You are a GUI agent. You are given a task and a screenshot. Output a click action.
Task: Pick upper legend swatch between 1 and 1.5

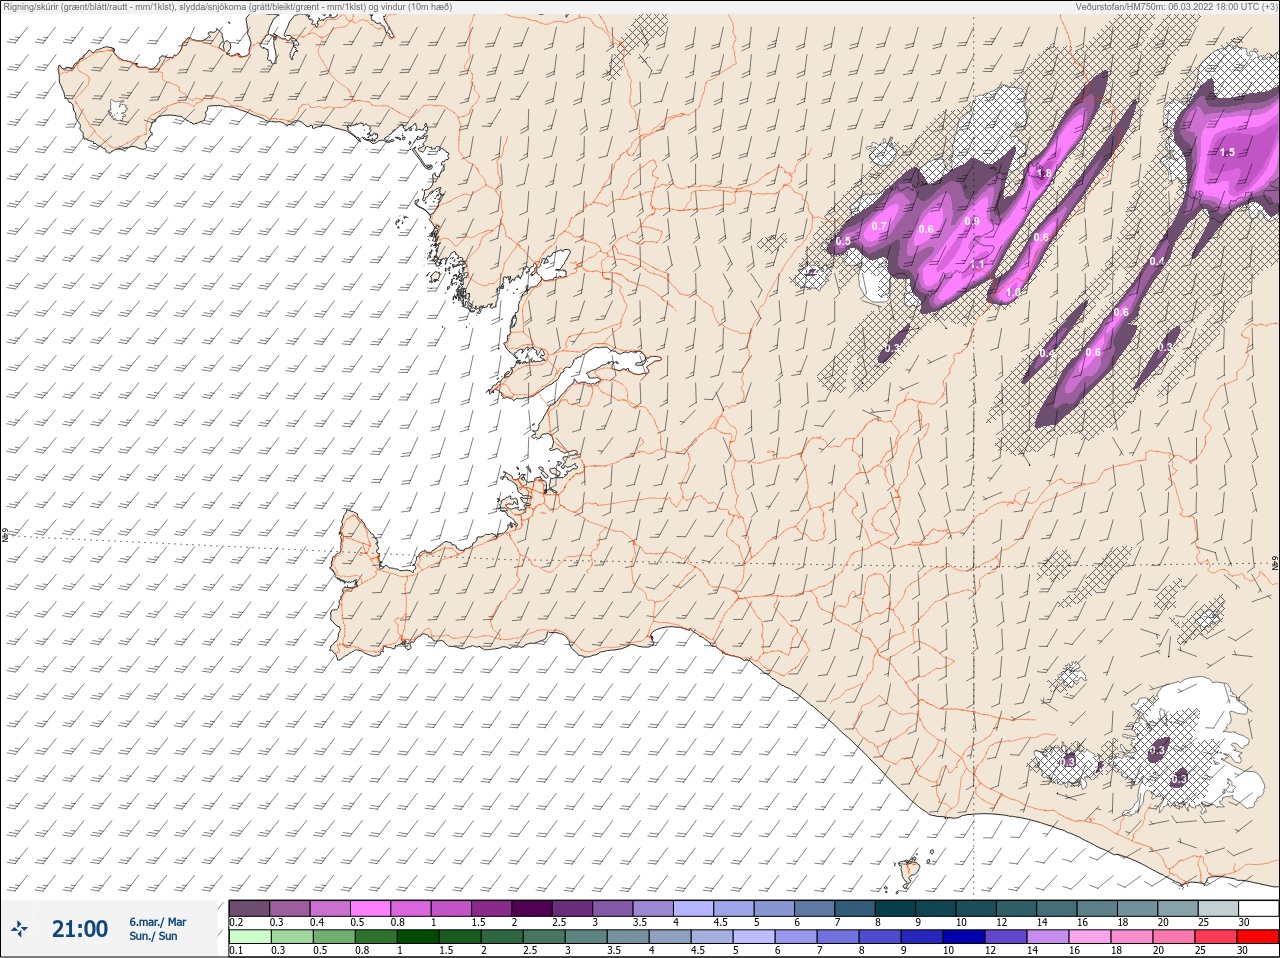pyautogui.click(x=452, y=908)
